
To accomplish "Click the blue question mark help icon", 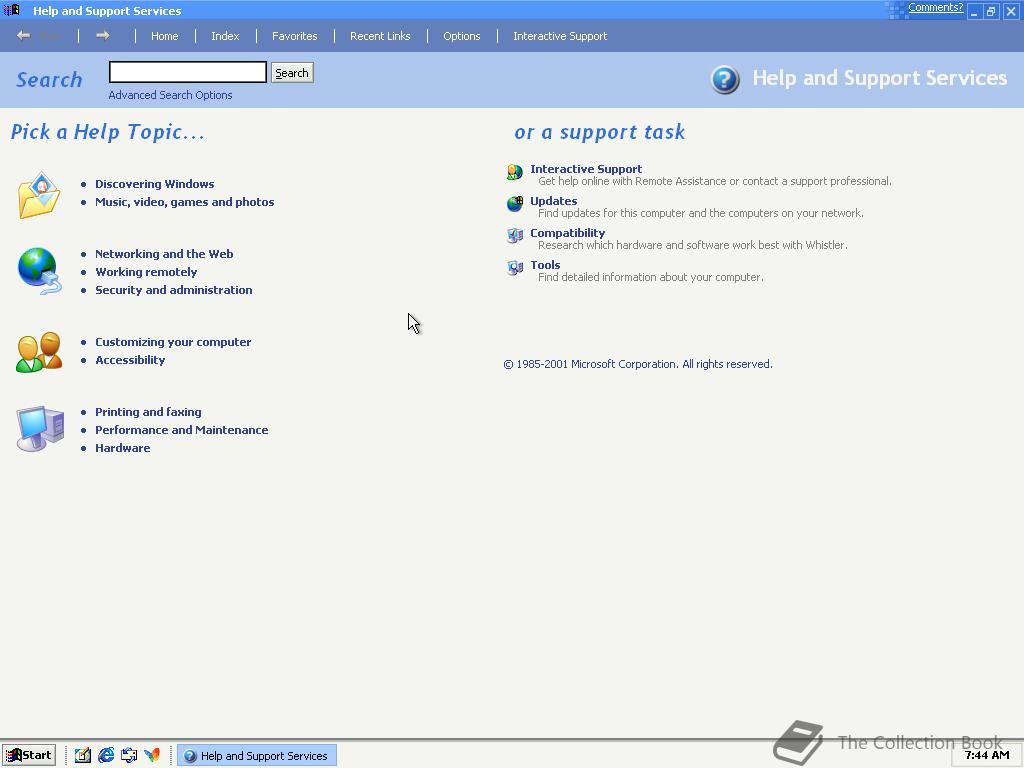I will point(725,80).
